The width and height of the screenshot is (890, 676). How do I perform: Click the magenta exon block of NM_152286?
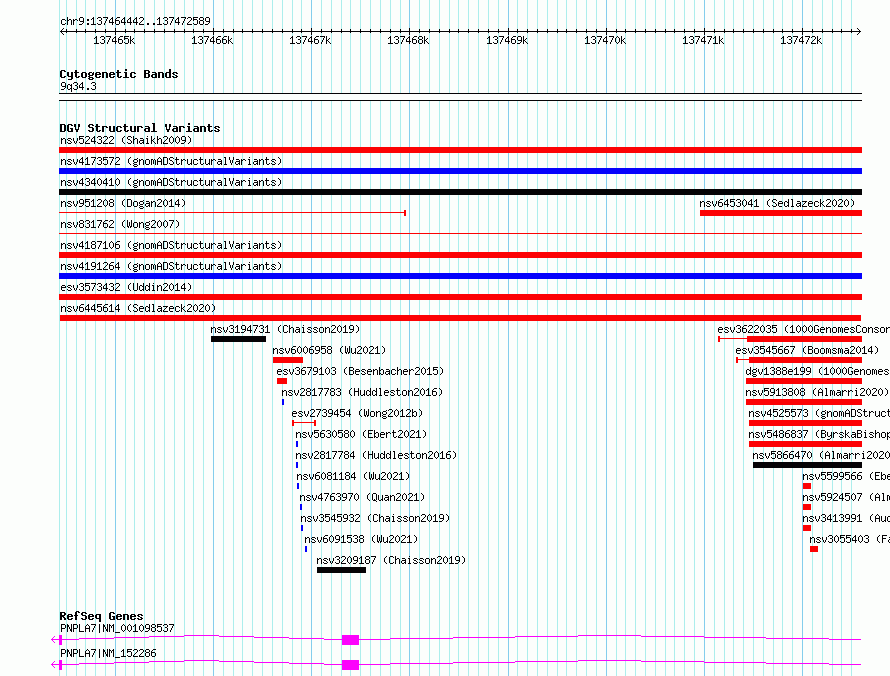[350, 665]
